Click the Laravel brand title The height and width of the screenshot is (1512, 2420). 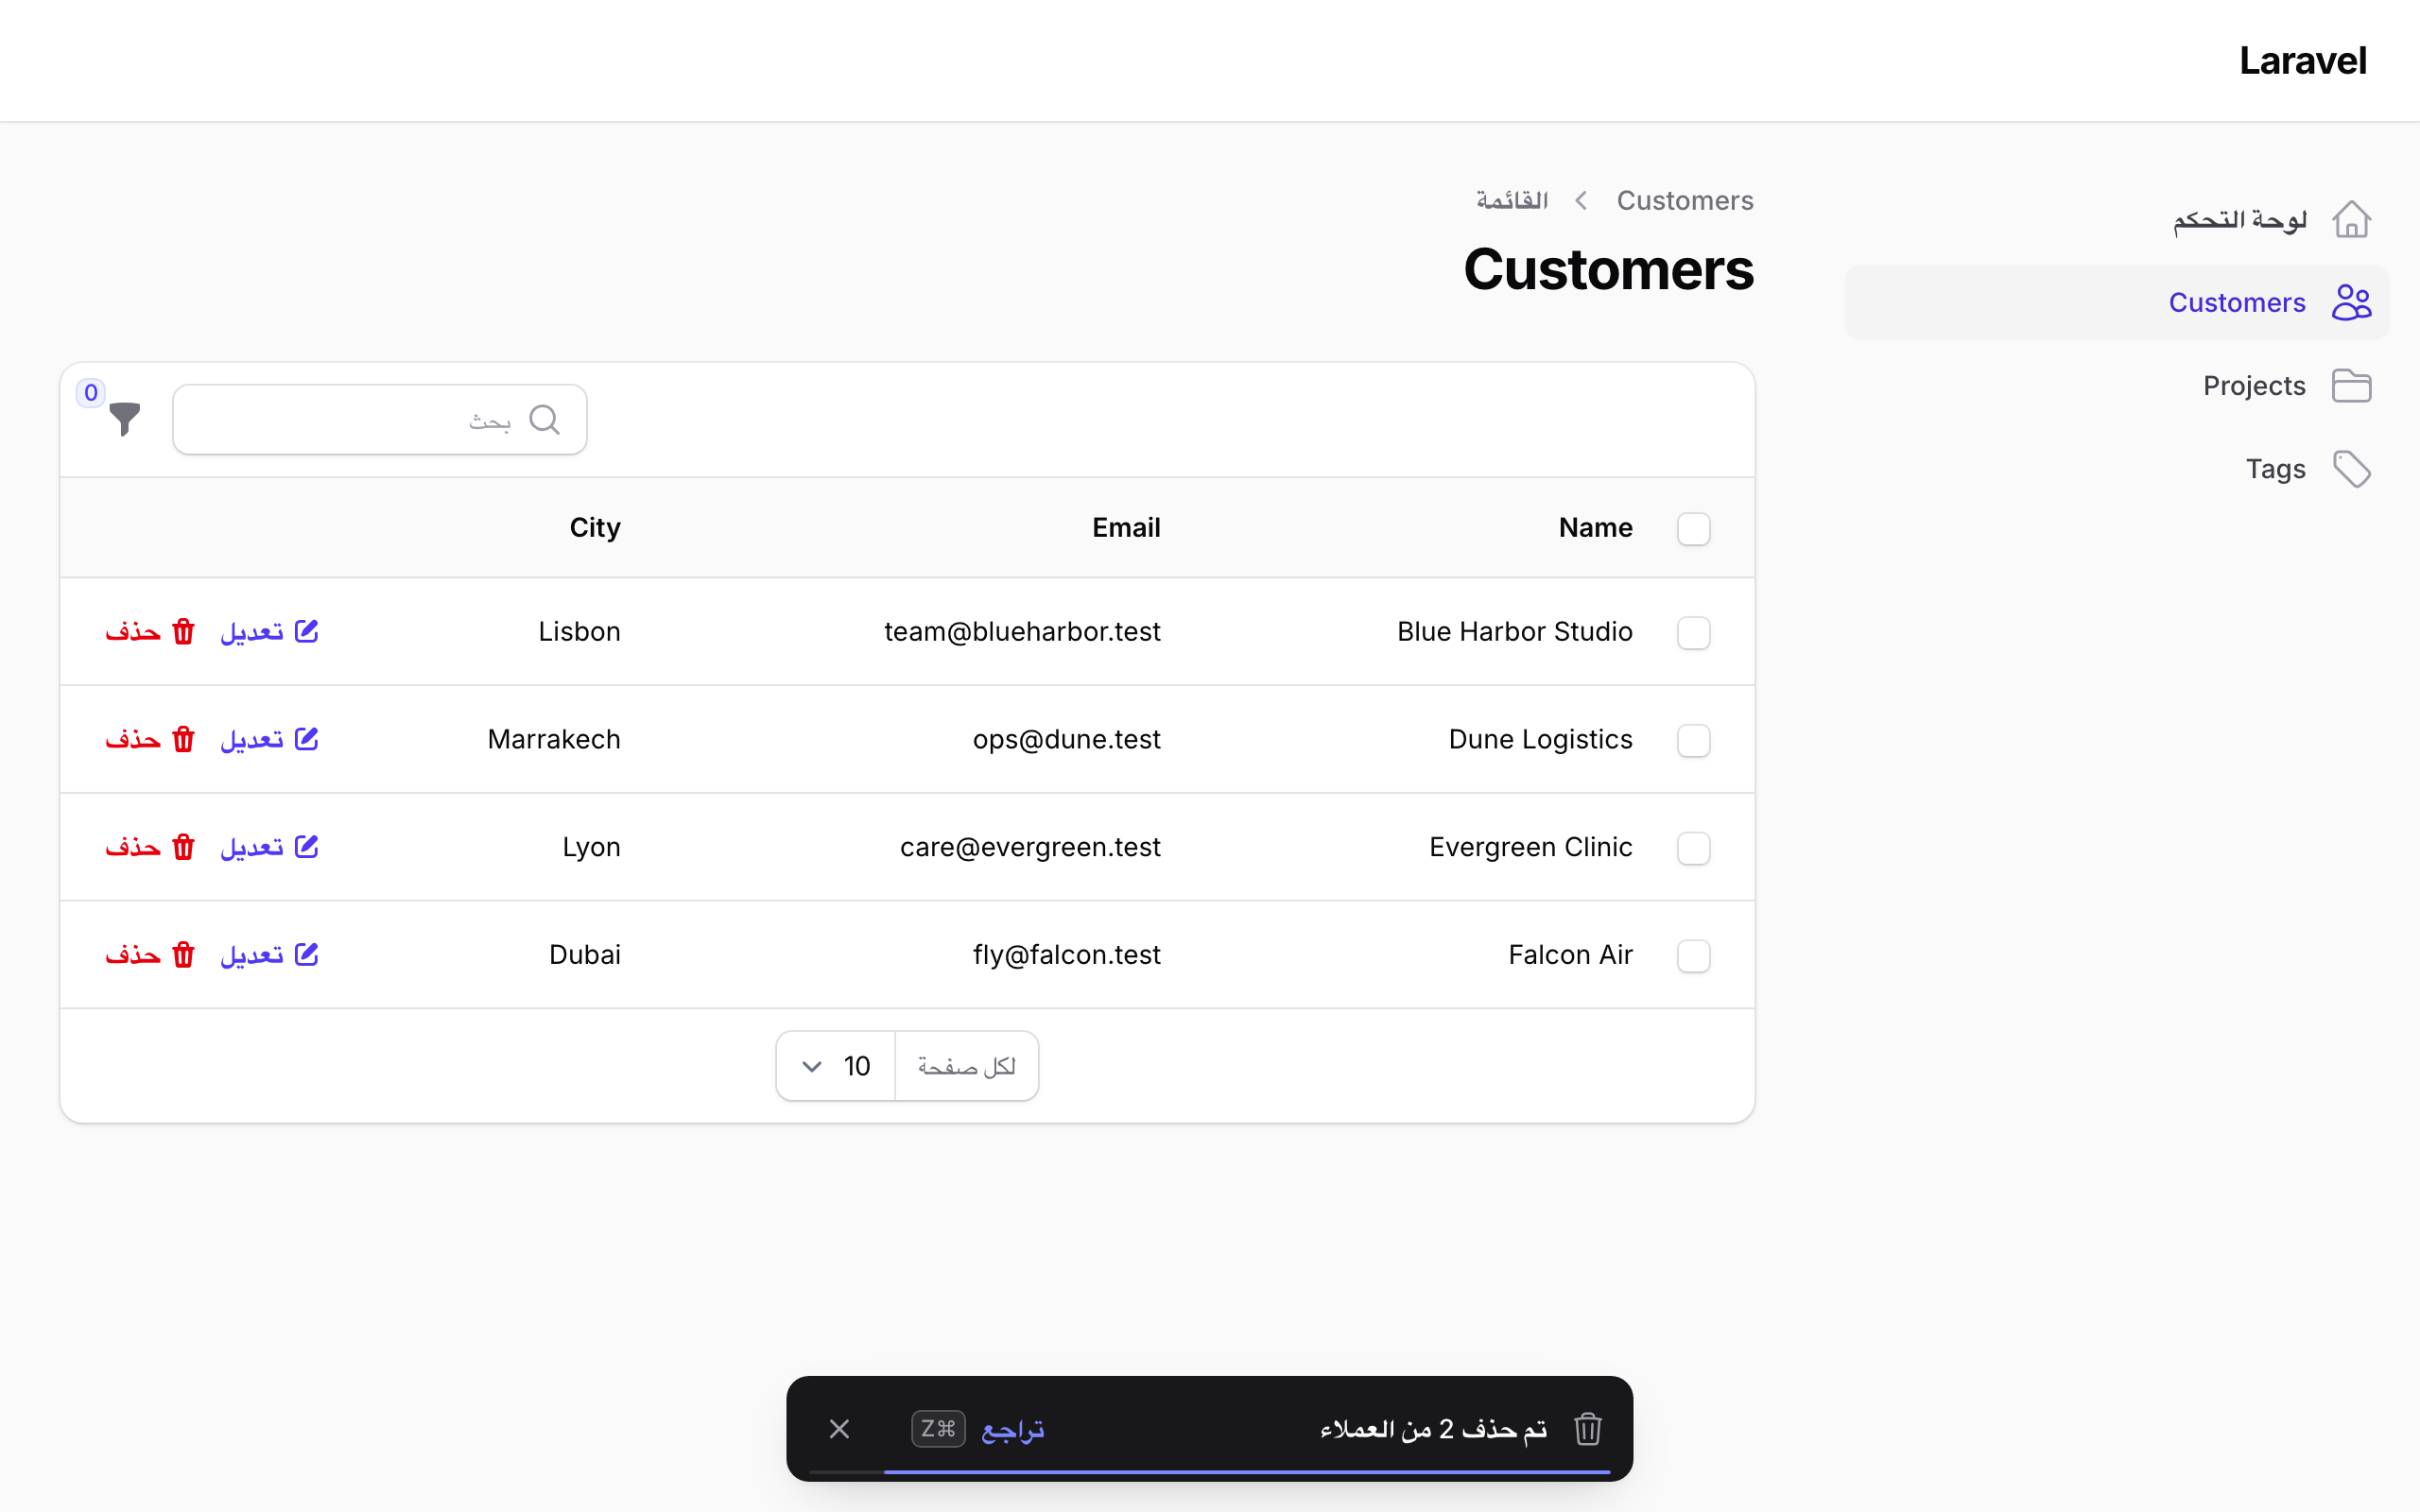tap(2302, 61)
